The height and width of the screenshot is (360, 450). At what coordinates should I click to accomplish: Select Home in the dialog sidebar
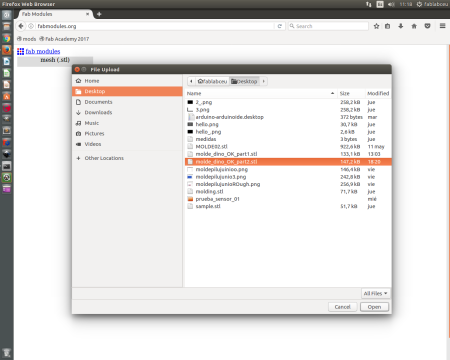(127, 81)
